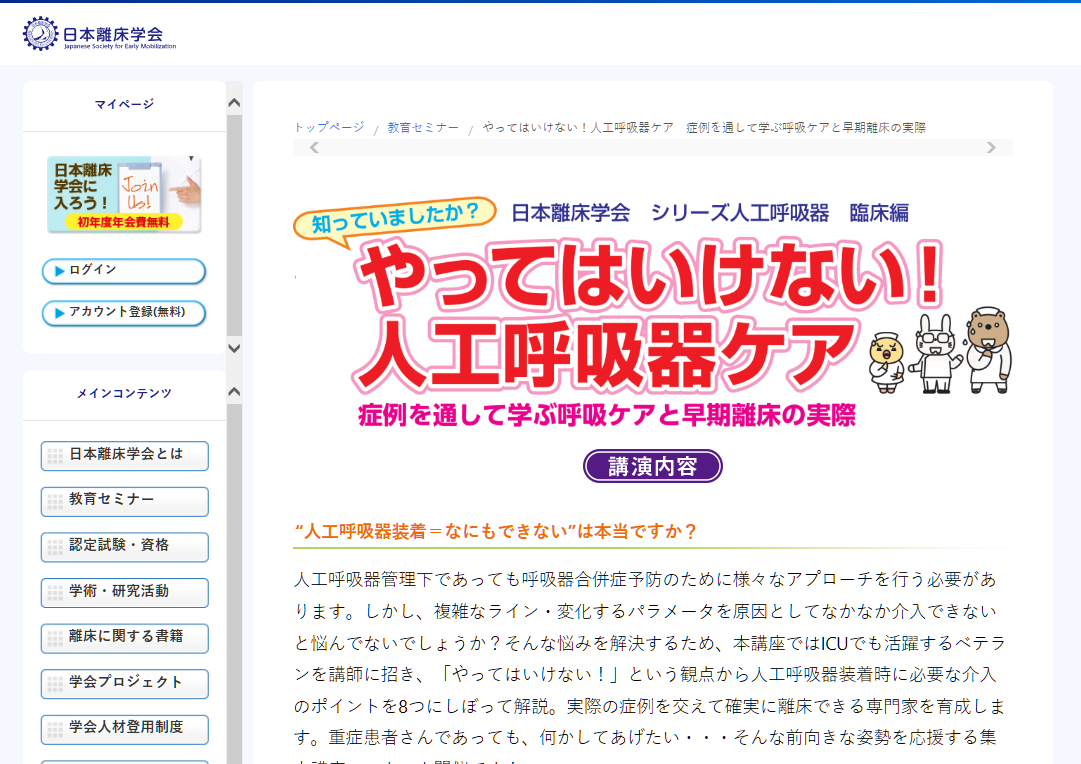Image resolution: width=1081 pixels, height=764 pixels.
Task: Open 教育セミナー sidebar menu item
Action: pos(125,501)
